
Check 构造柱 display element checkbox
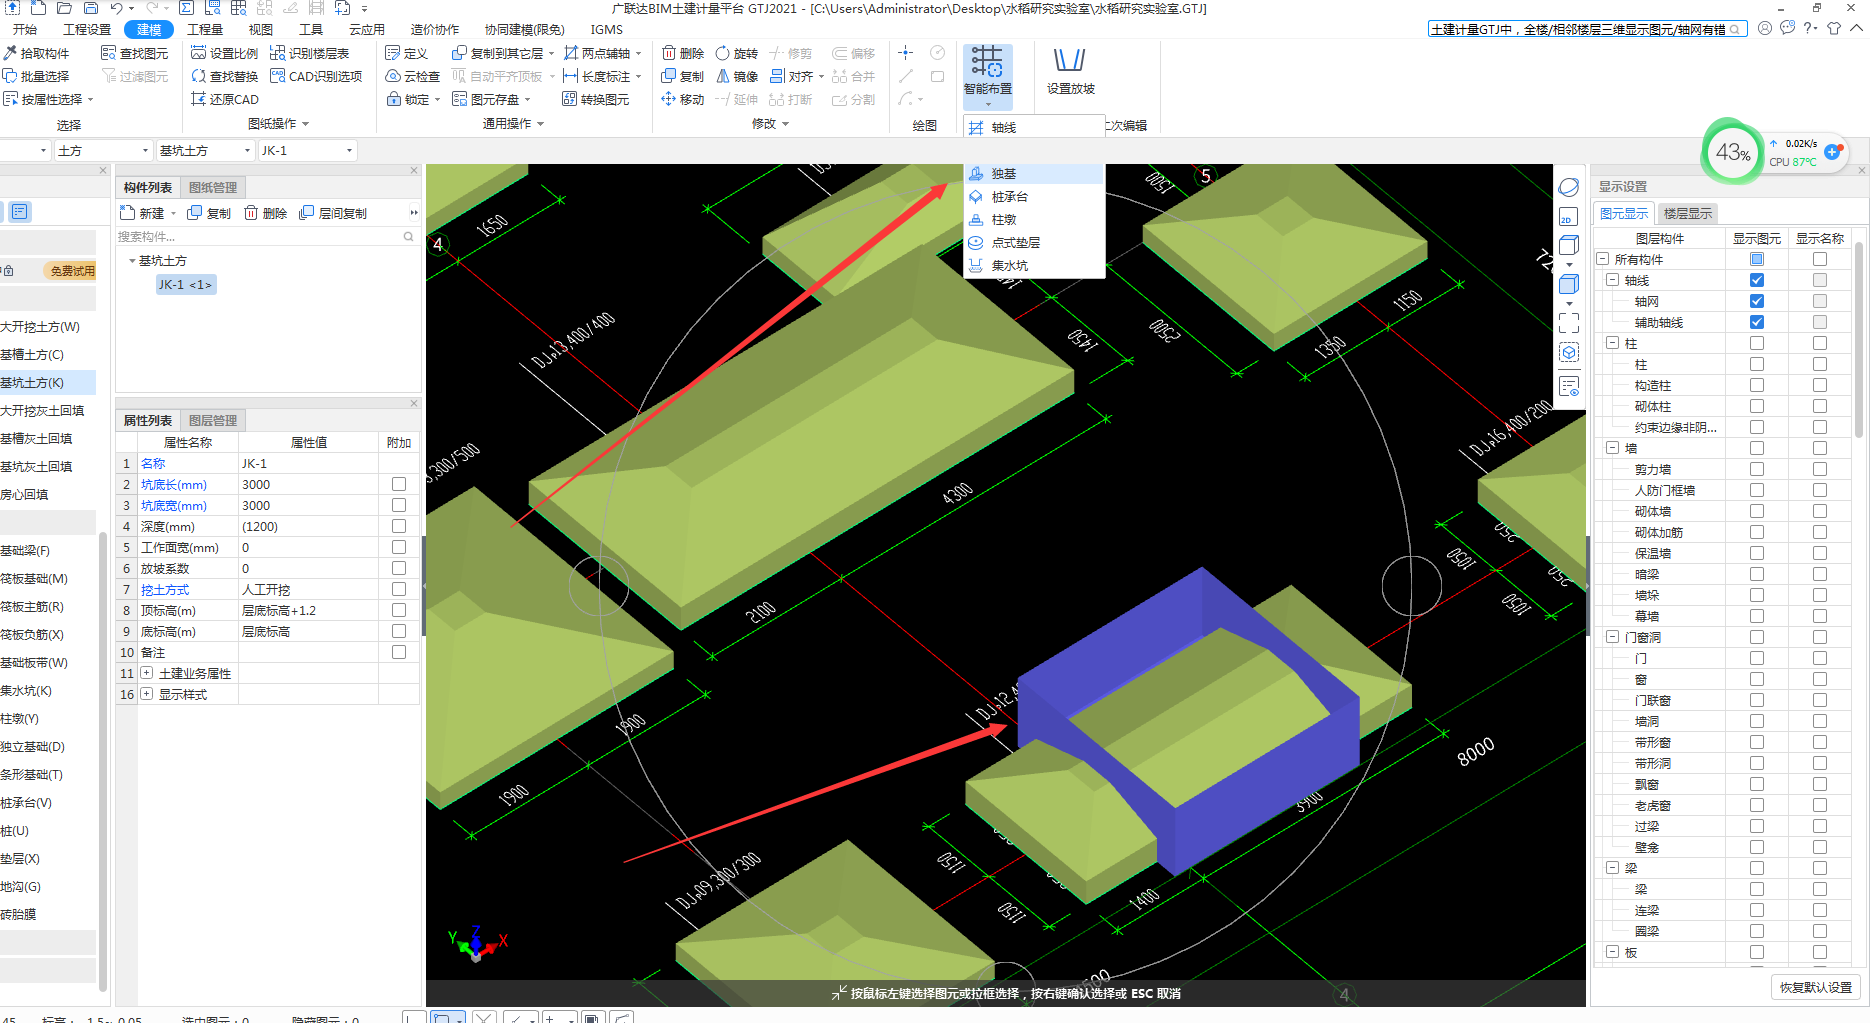pos(1757,385)
